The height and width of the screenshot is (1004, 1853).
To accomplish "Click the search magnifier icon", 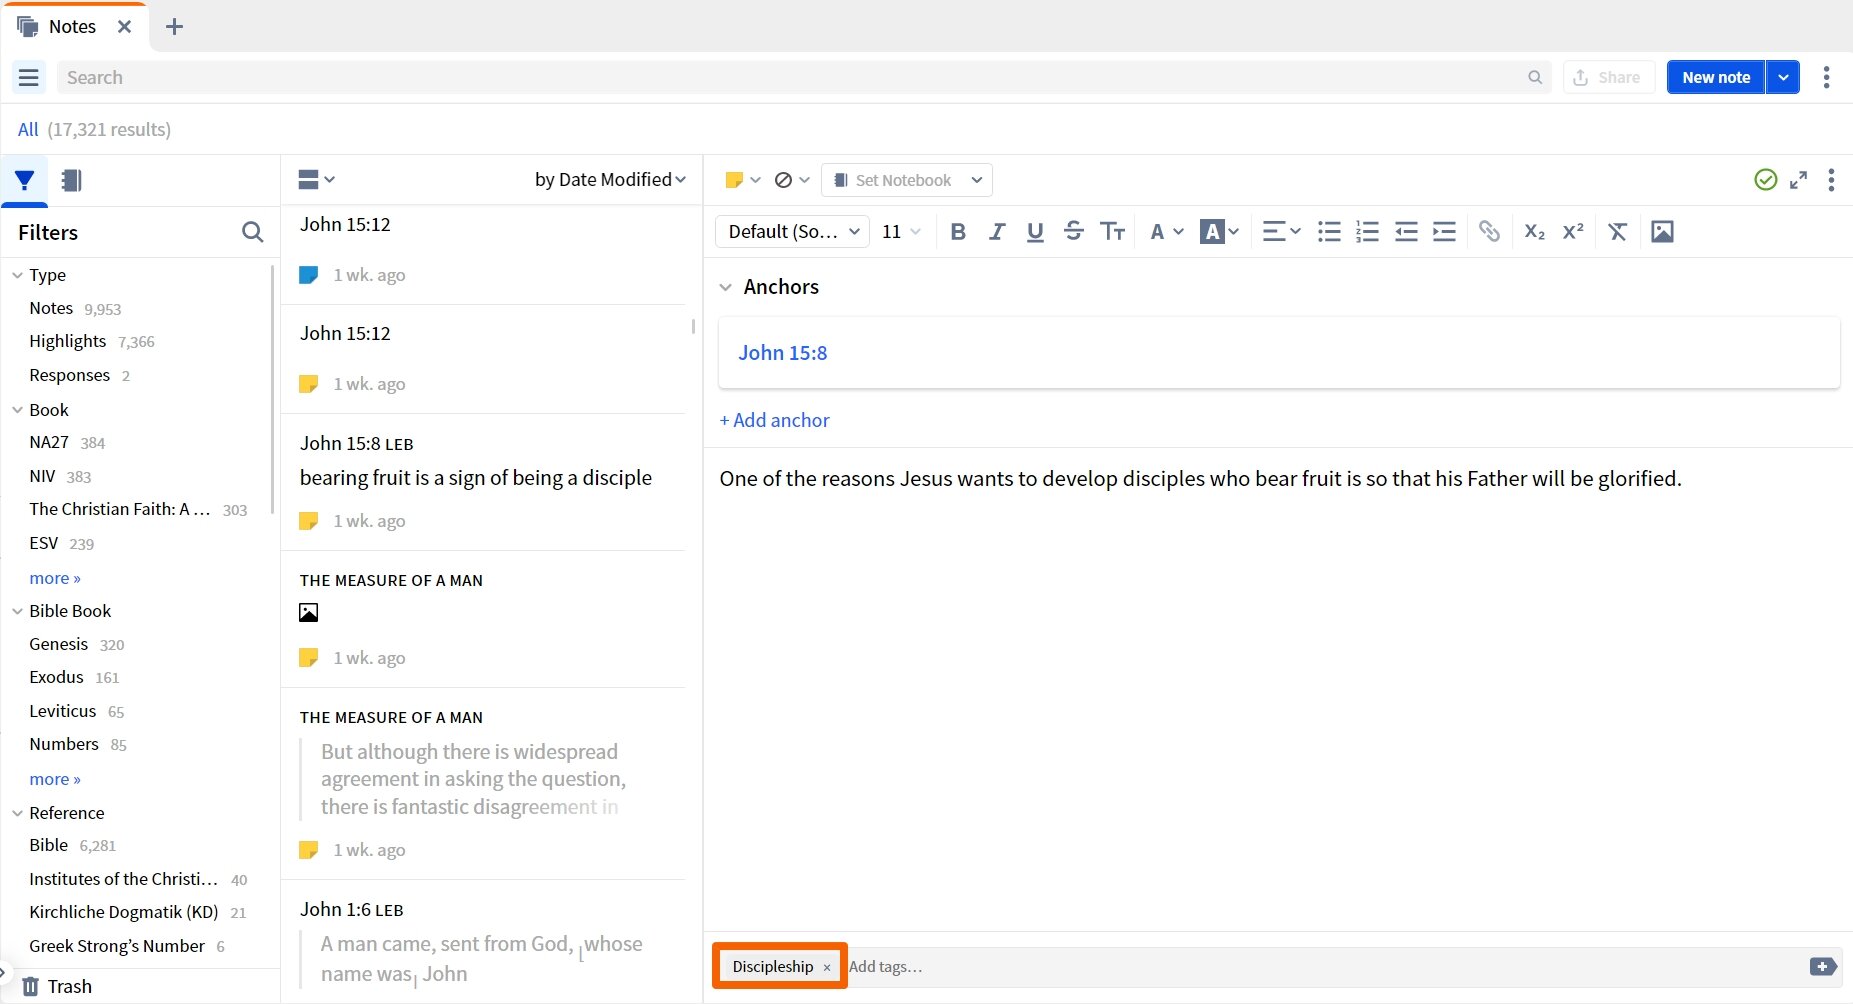I will (1535, 77).
